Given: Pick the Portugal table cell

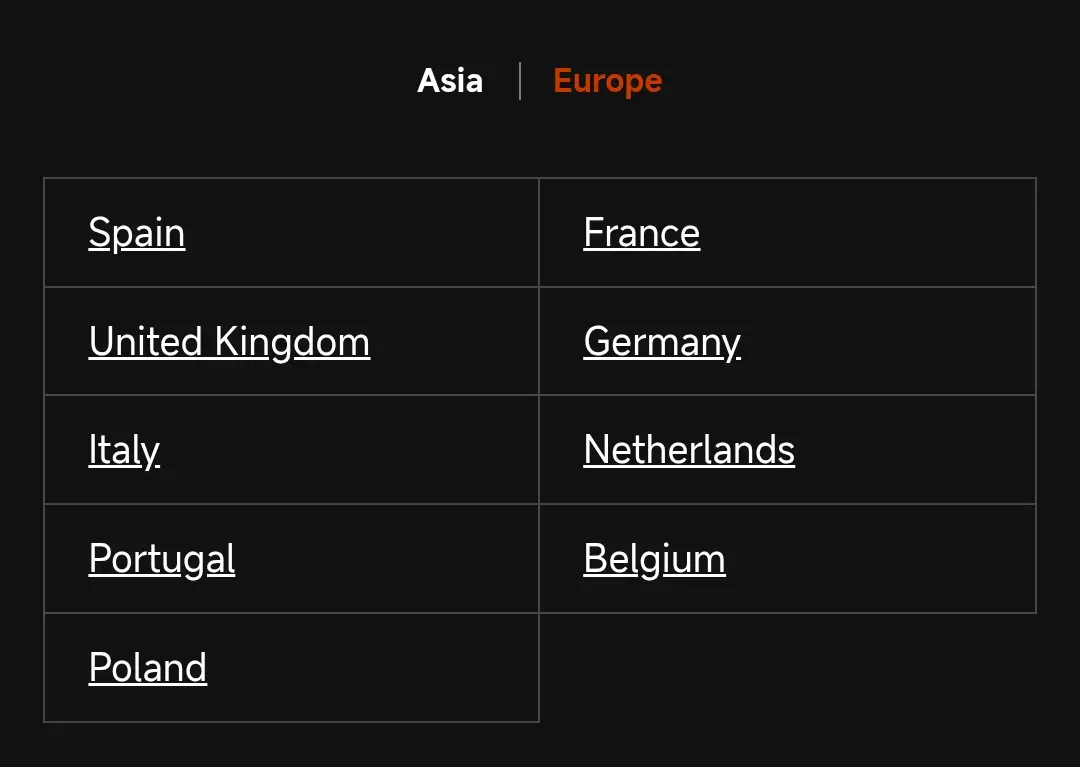Looking at the screenshot, I should [x=291, y=559].
